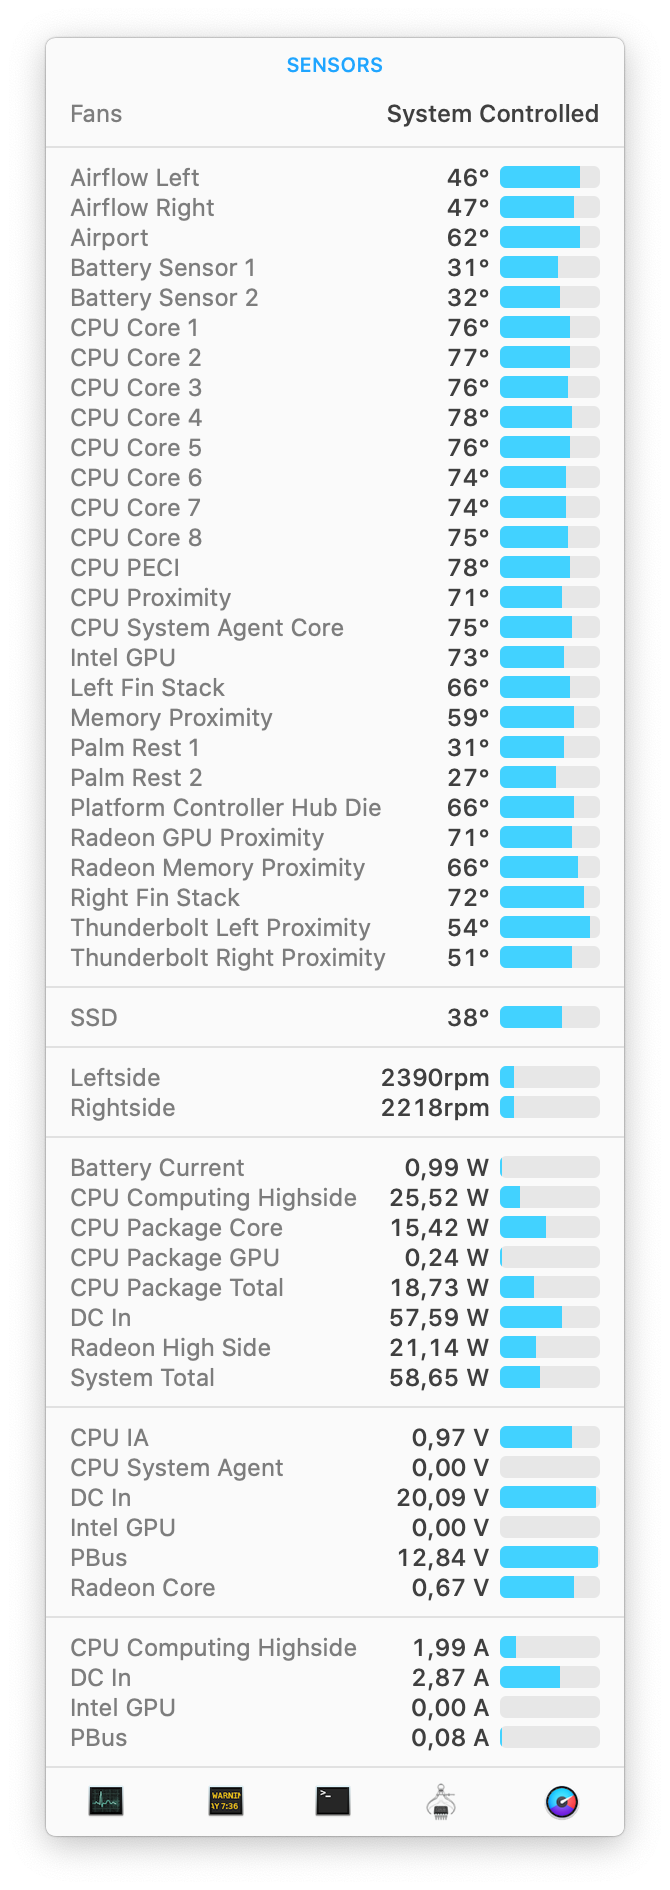Click the CPU Package Total power row
Screen dimensions: 670x1890
coord(335,1287)
